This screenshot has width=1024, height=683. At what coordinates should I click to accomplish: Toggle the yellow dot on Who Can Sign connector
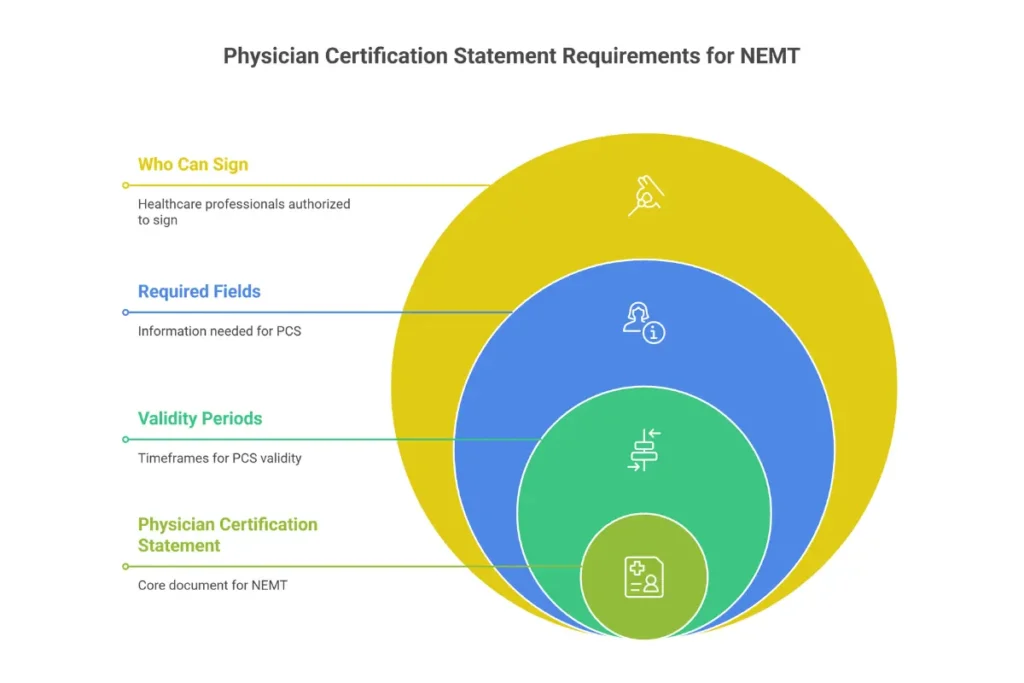pos(125,185)
